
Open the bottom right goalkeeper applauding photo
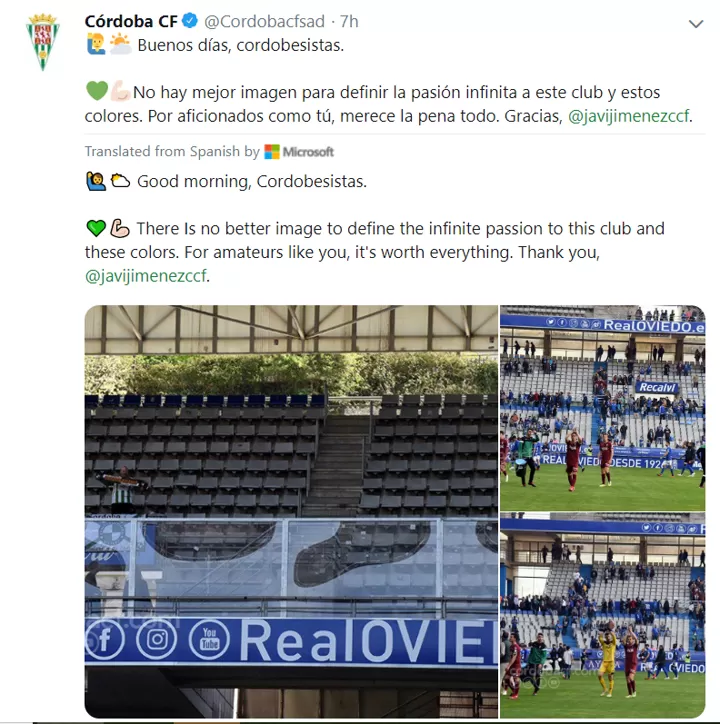602,615
